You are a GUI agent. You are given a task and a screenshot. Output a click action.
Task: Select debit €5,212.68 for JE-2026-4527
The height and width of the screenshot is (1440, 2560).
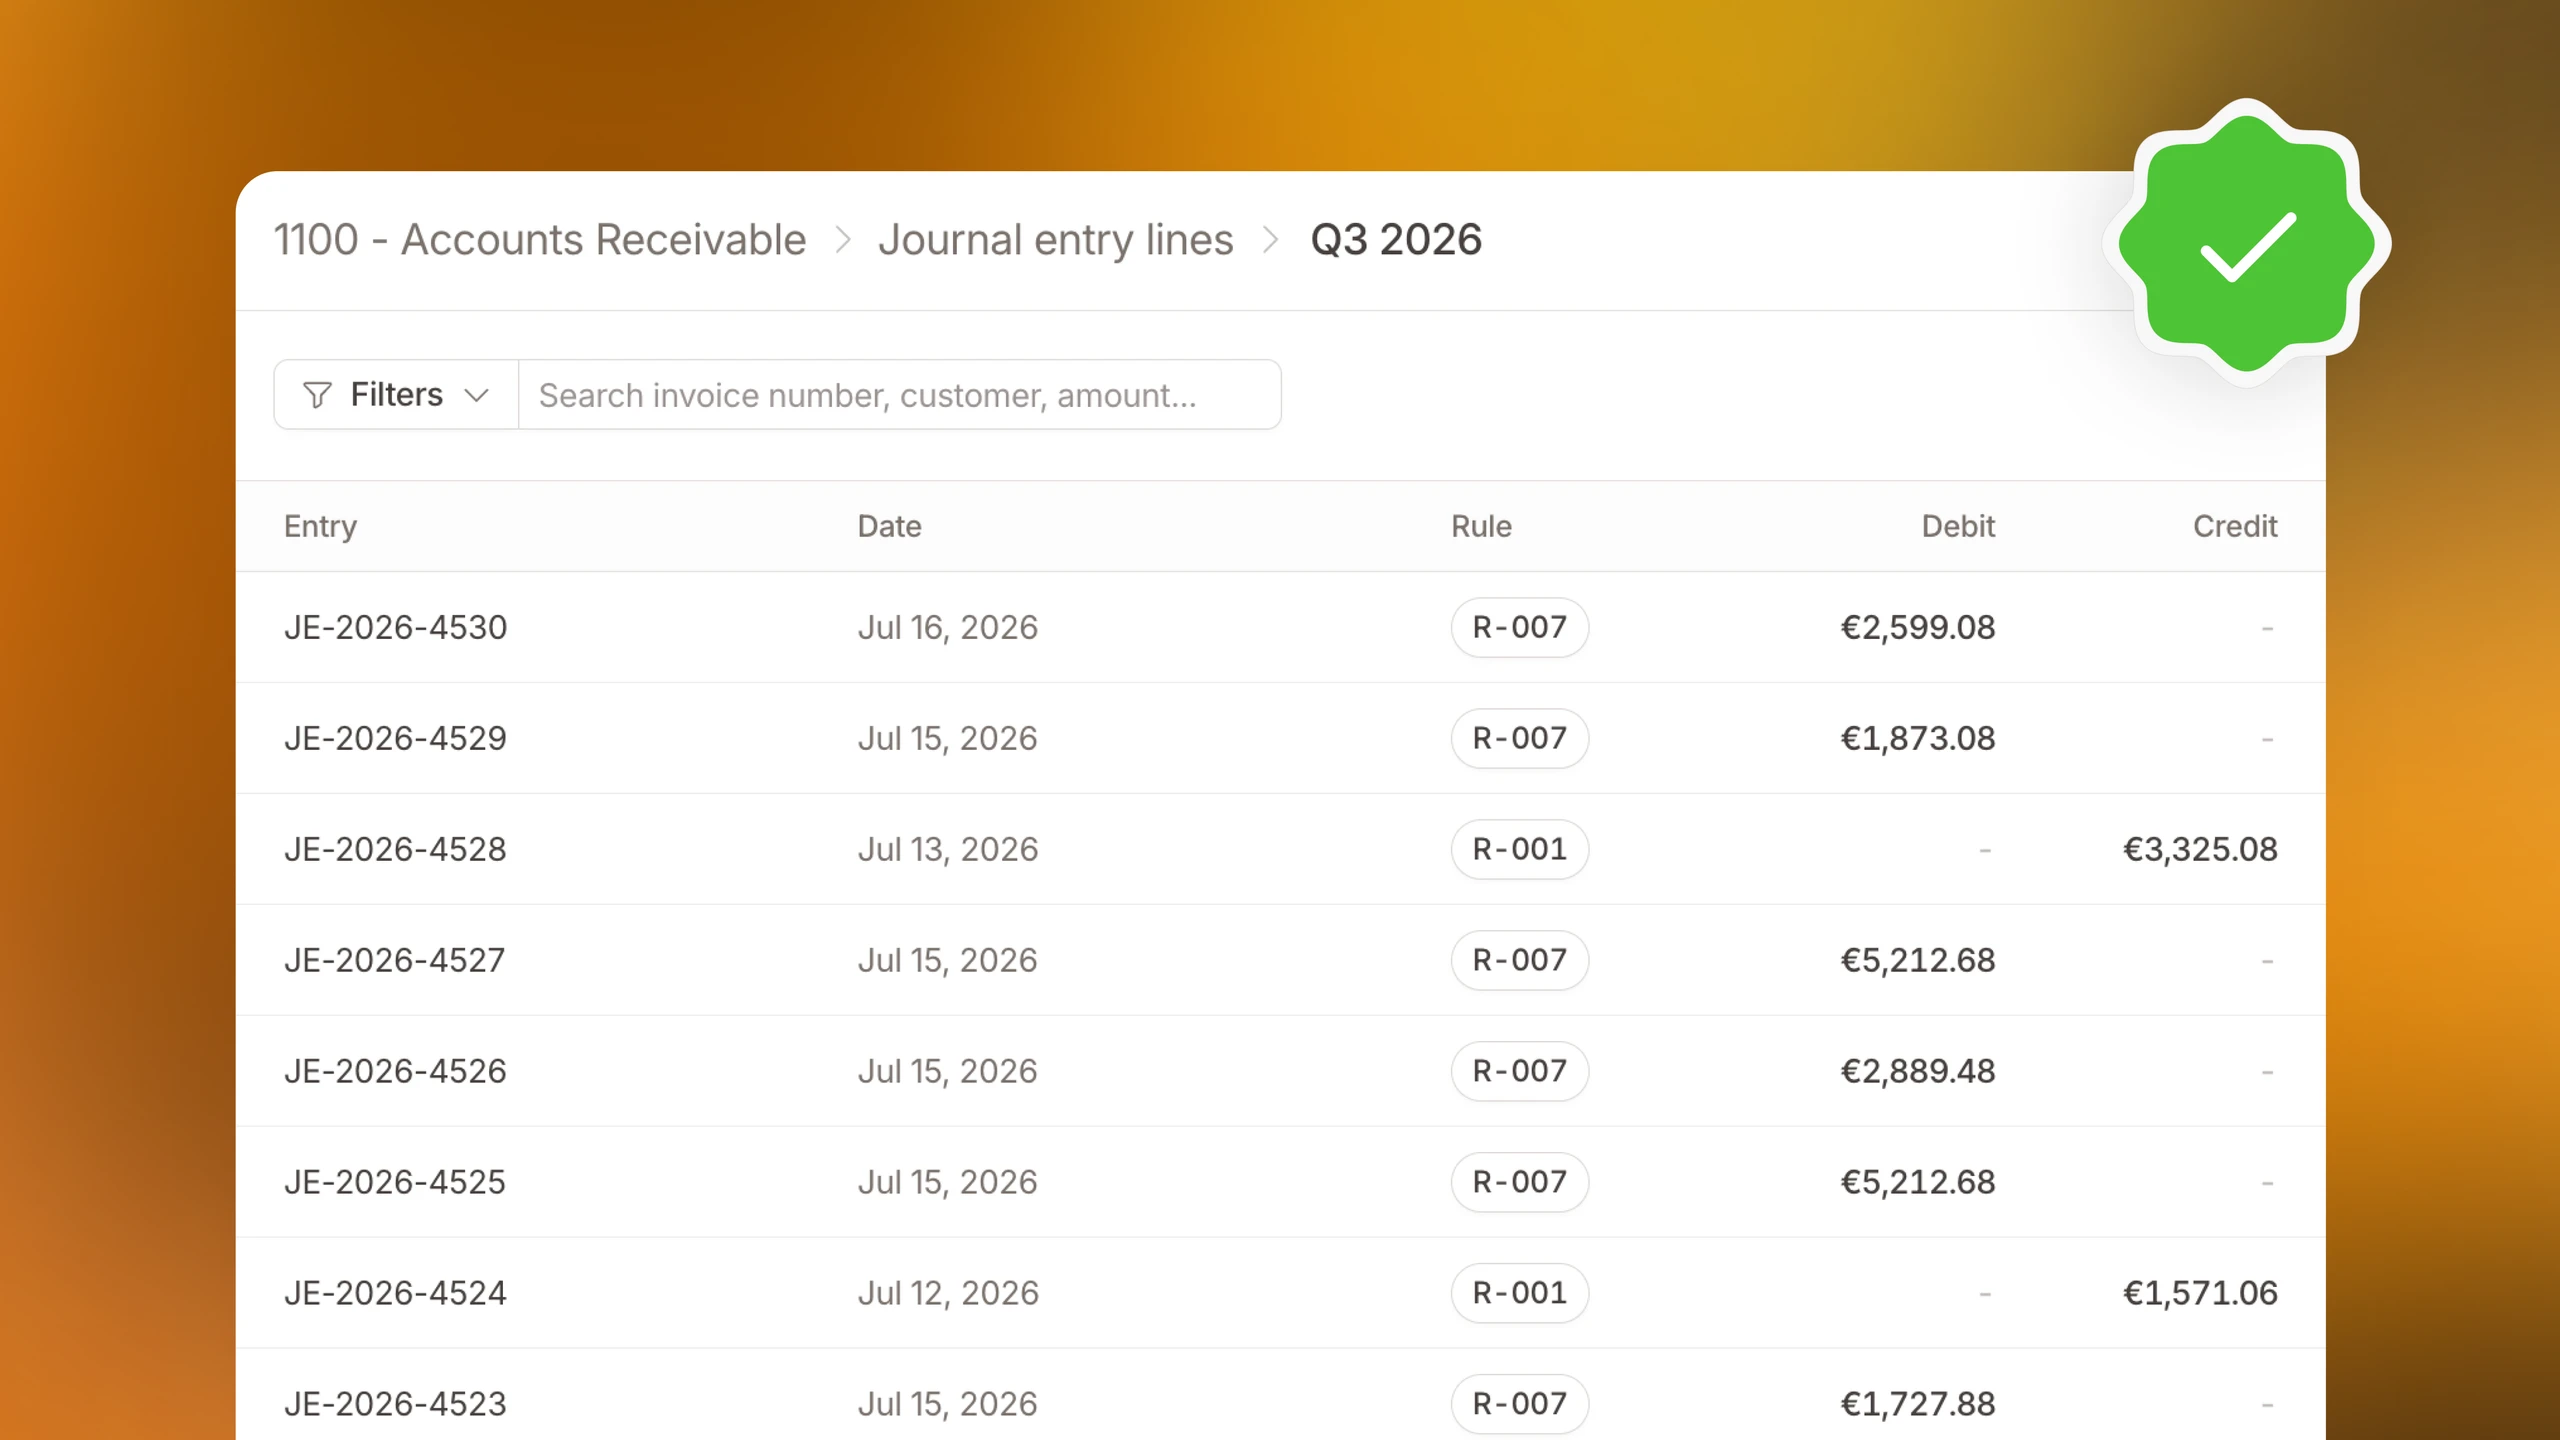[x=1918, y=960]
